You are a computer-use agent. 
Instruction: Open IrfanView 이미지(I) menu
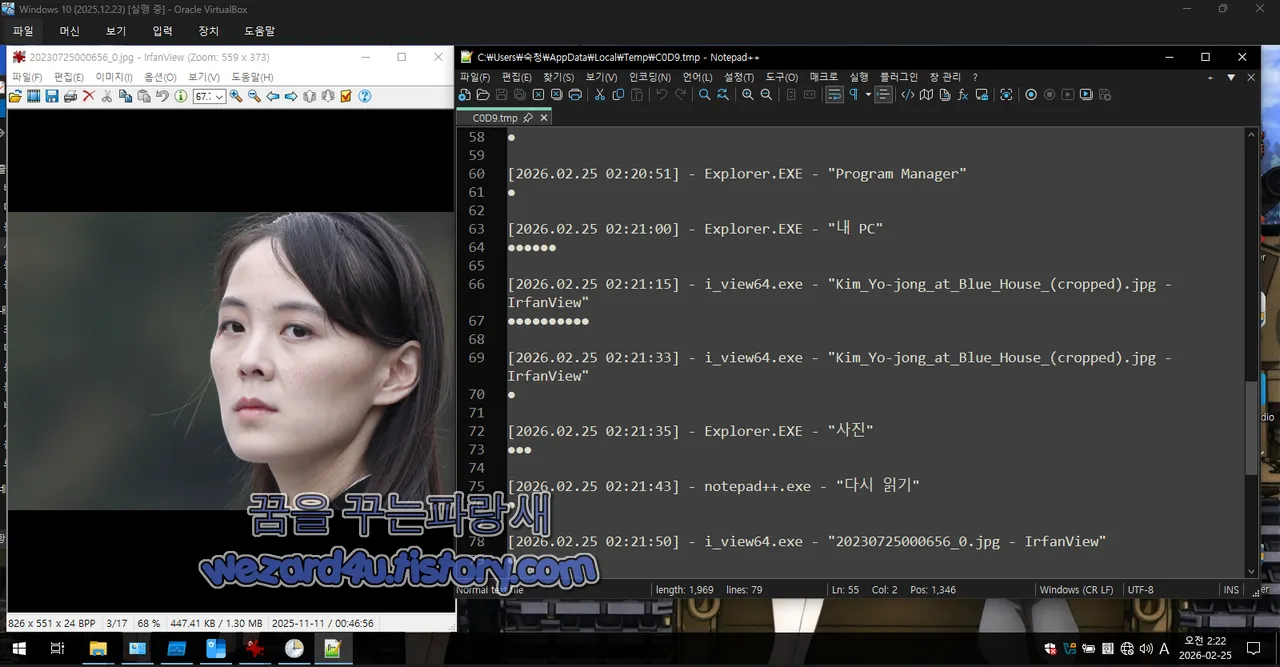tap(114, 77)
